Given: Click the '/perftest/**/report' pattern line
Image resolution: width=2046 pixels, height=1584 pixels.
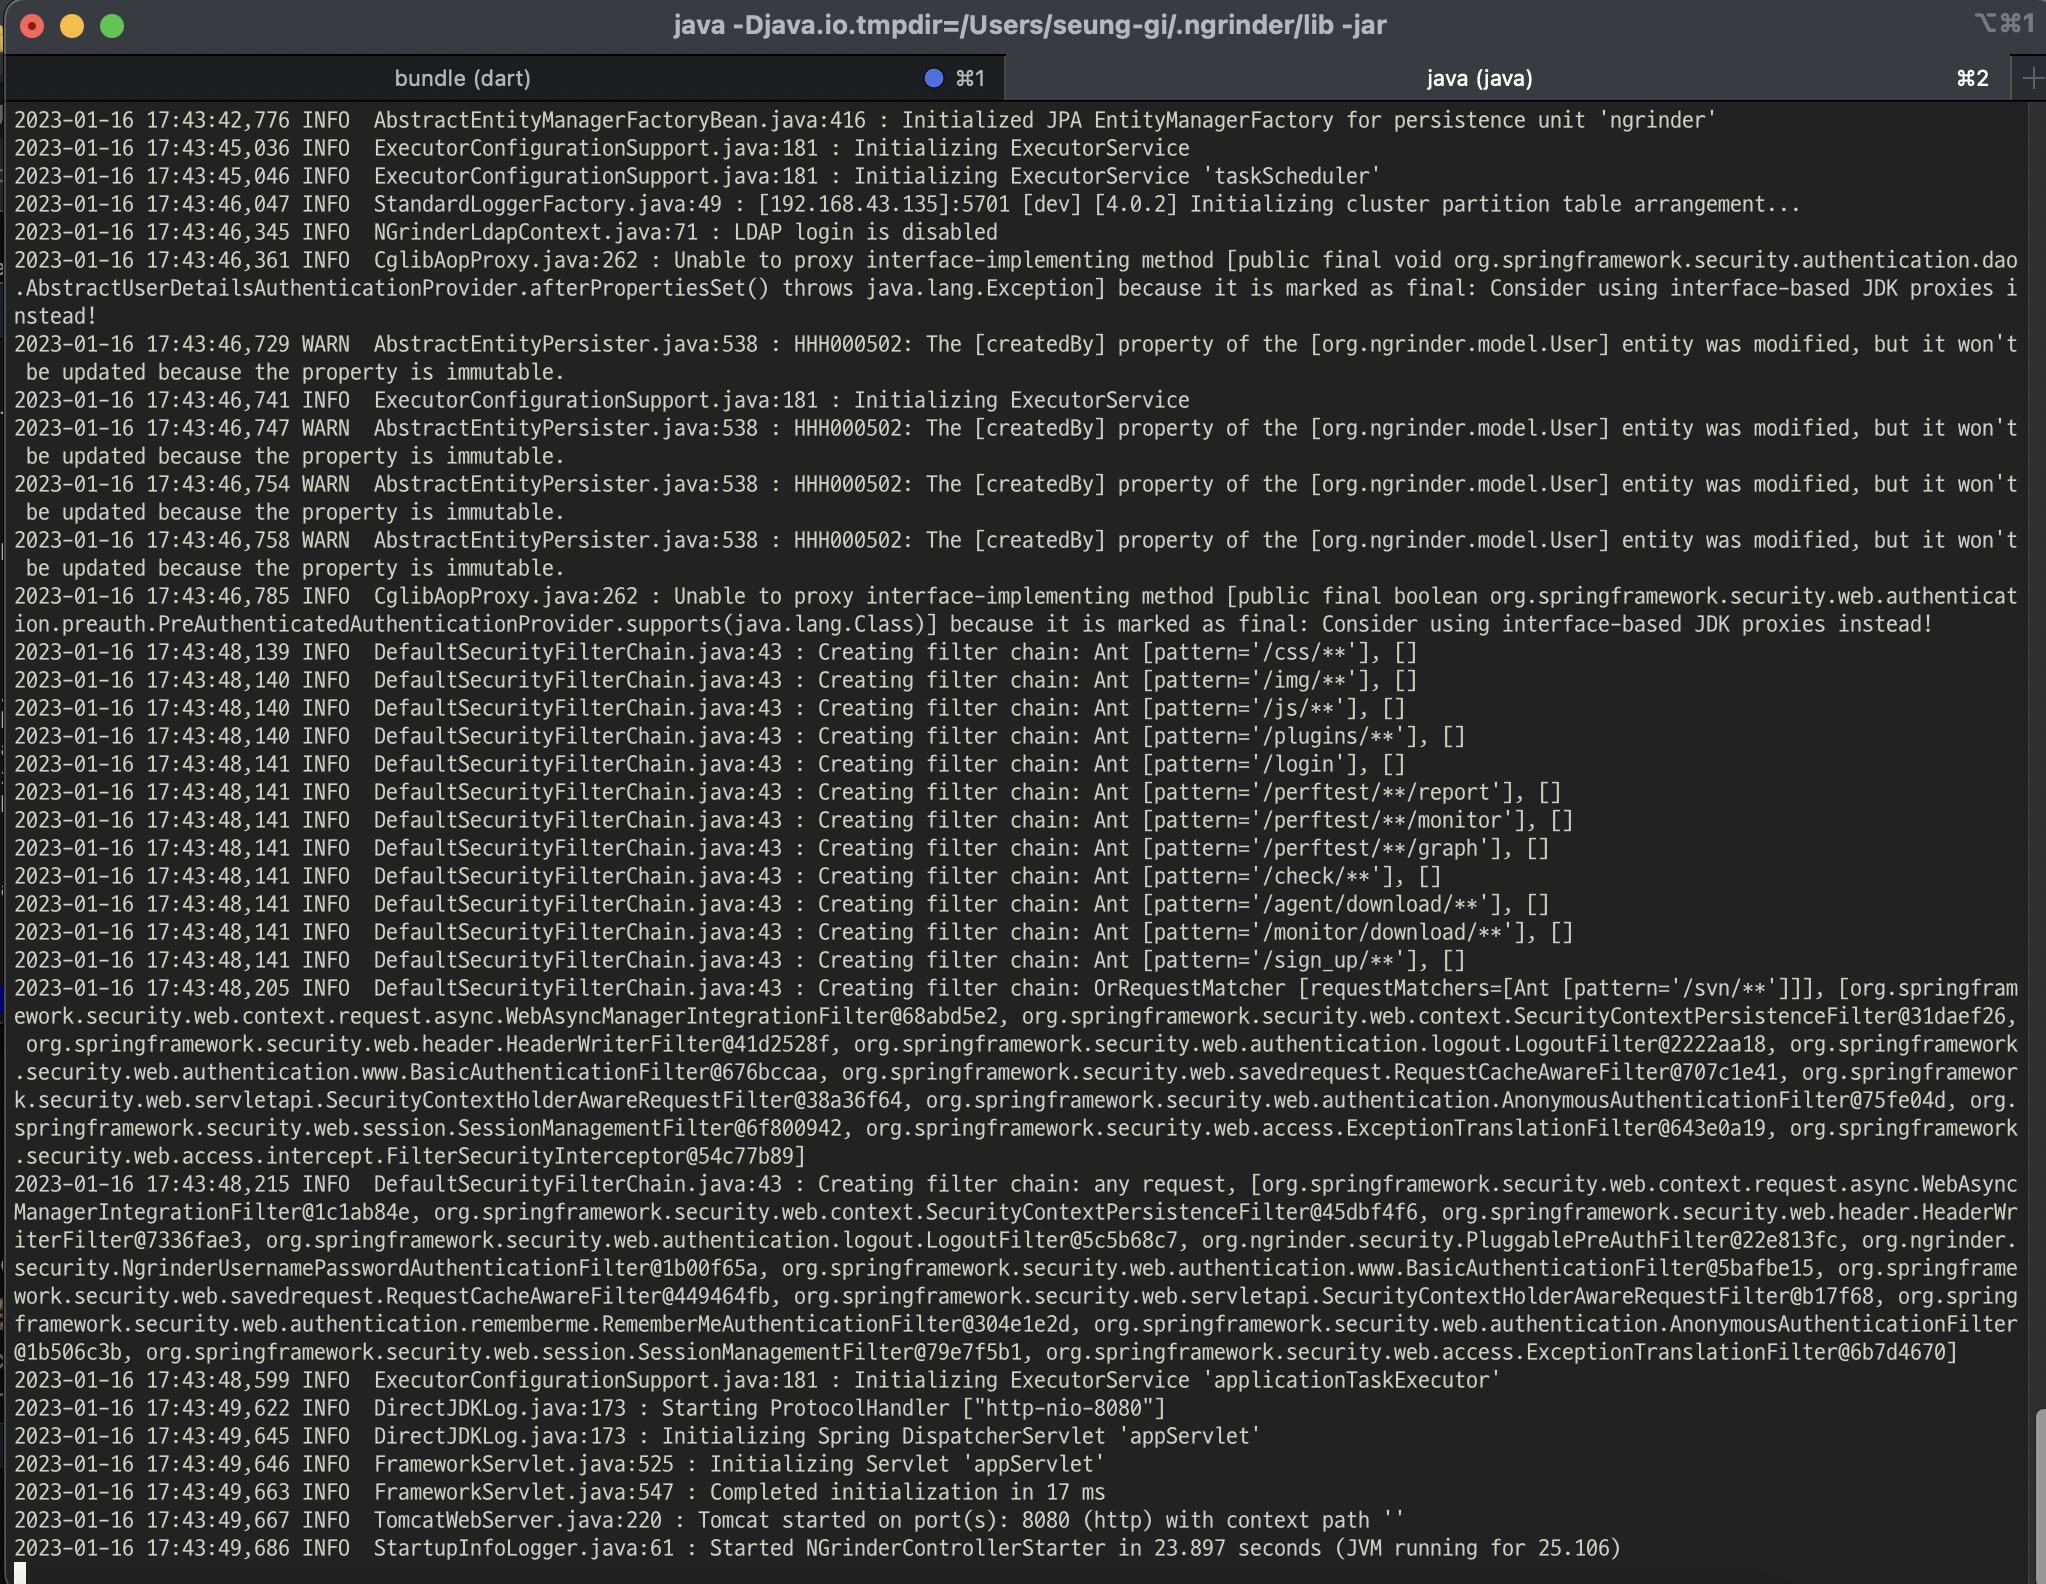Looking at the screenshot, I should click(x=788, y=792).
